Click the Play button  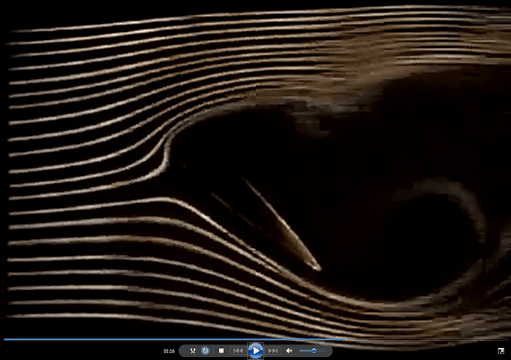256,351
